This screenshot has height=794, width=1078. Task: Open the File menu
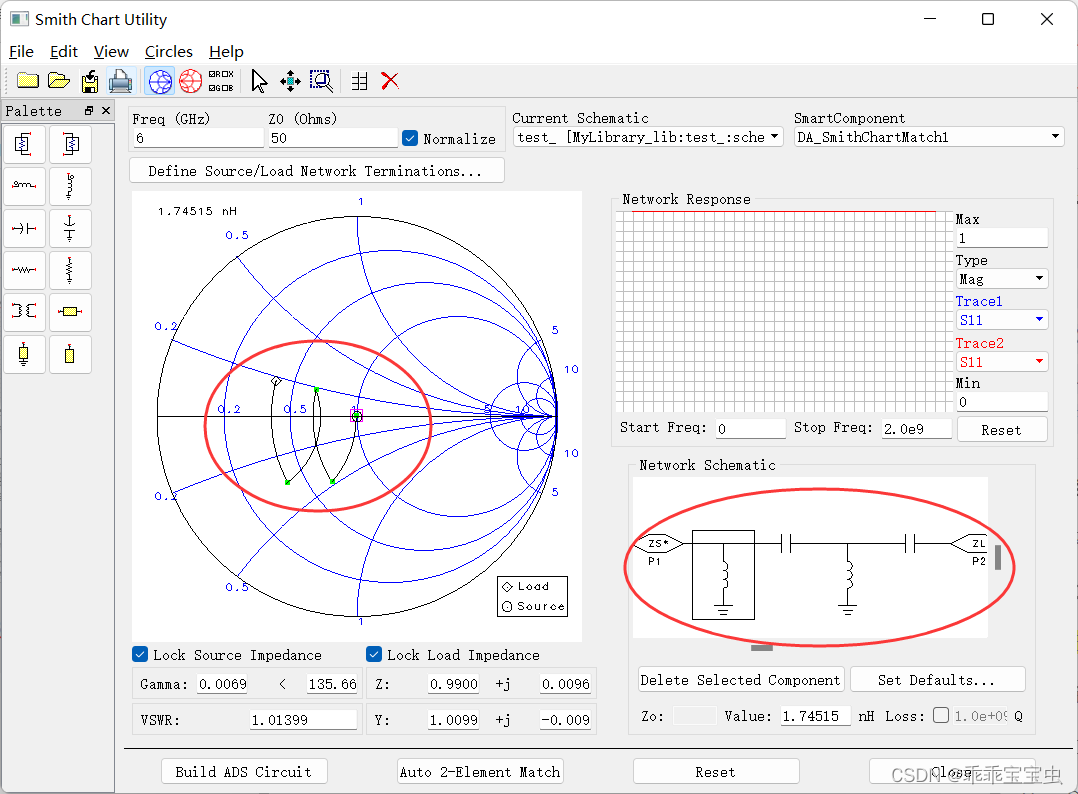(21, 52)
